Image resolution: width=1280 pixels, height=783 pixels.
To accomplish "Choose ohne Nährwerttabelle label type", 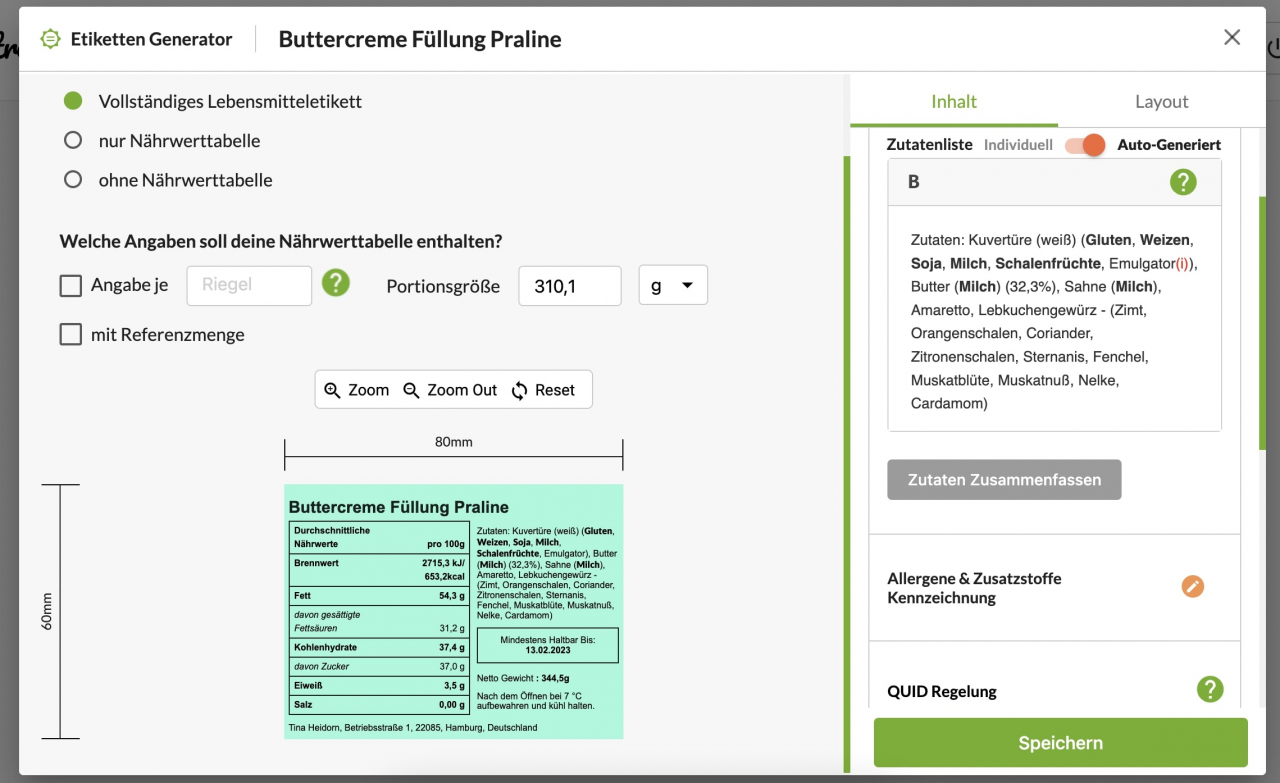I will [72, 179].
